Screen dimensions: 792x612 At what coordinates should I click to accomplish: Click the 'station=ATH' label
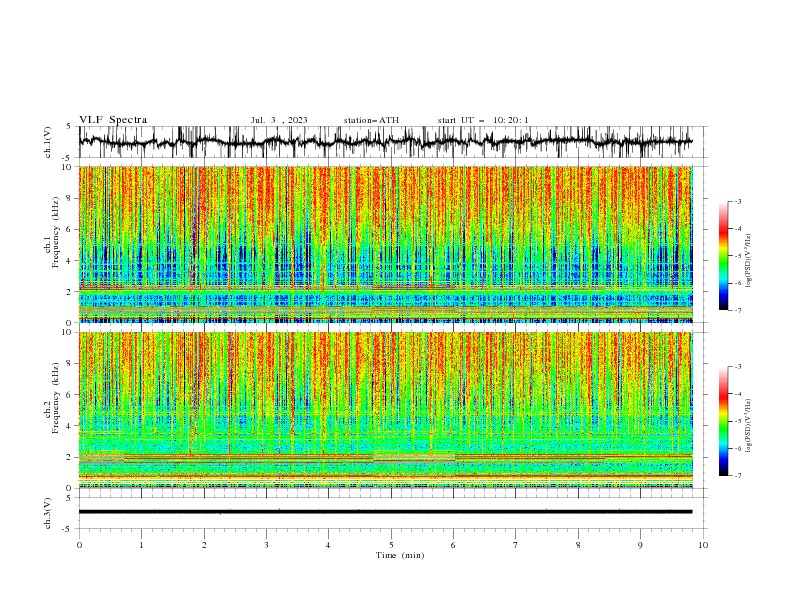point(371,120)
